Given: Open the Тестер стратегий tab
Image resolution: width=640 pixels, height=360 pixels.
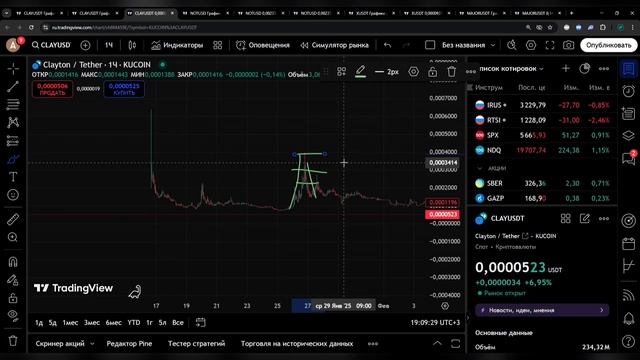Looking at the screenshot, I should click(x=196, y=344).
